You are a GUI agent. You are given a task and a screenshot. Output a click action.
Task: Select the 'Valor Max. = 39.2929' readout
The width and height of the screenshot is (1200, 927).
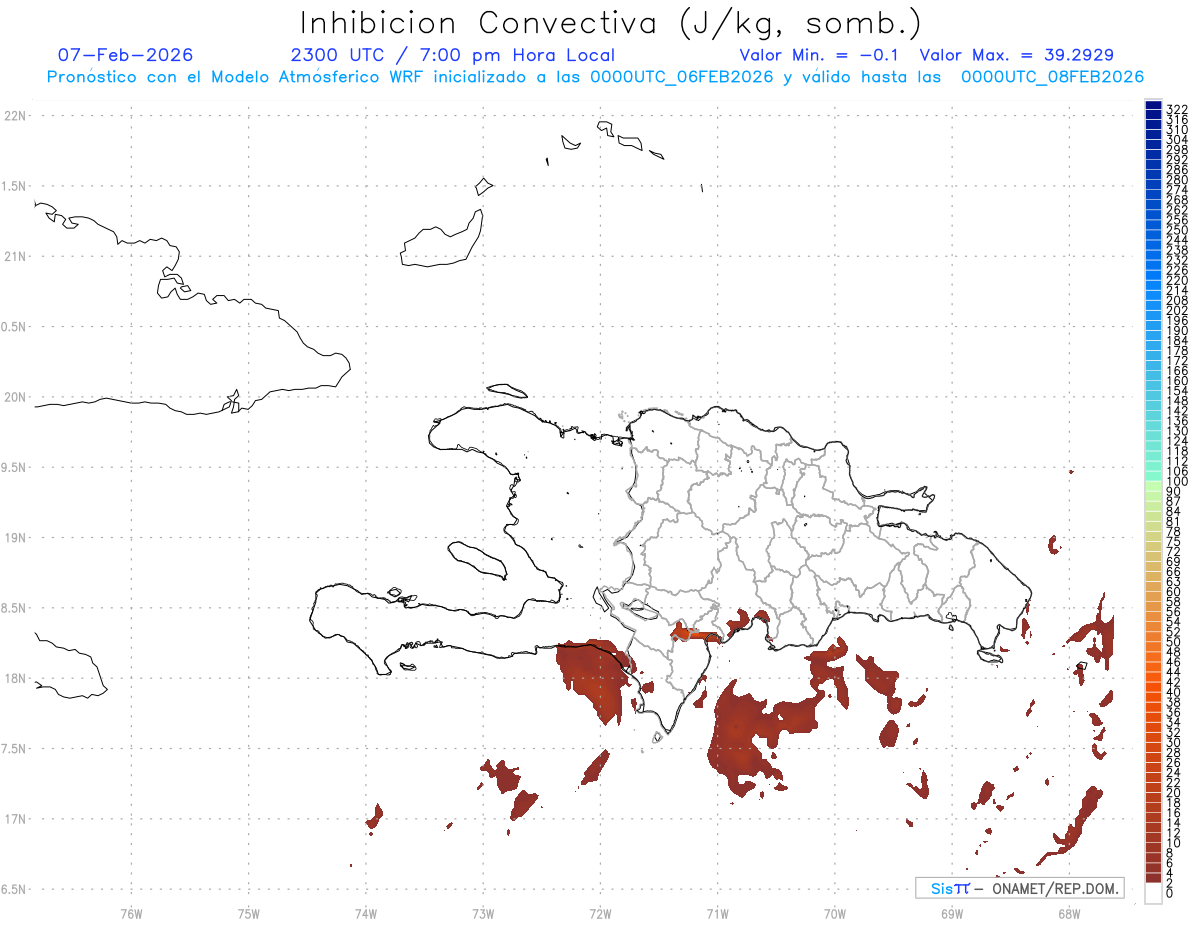click(x=1017, y=55)
